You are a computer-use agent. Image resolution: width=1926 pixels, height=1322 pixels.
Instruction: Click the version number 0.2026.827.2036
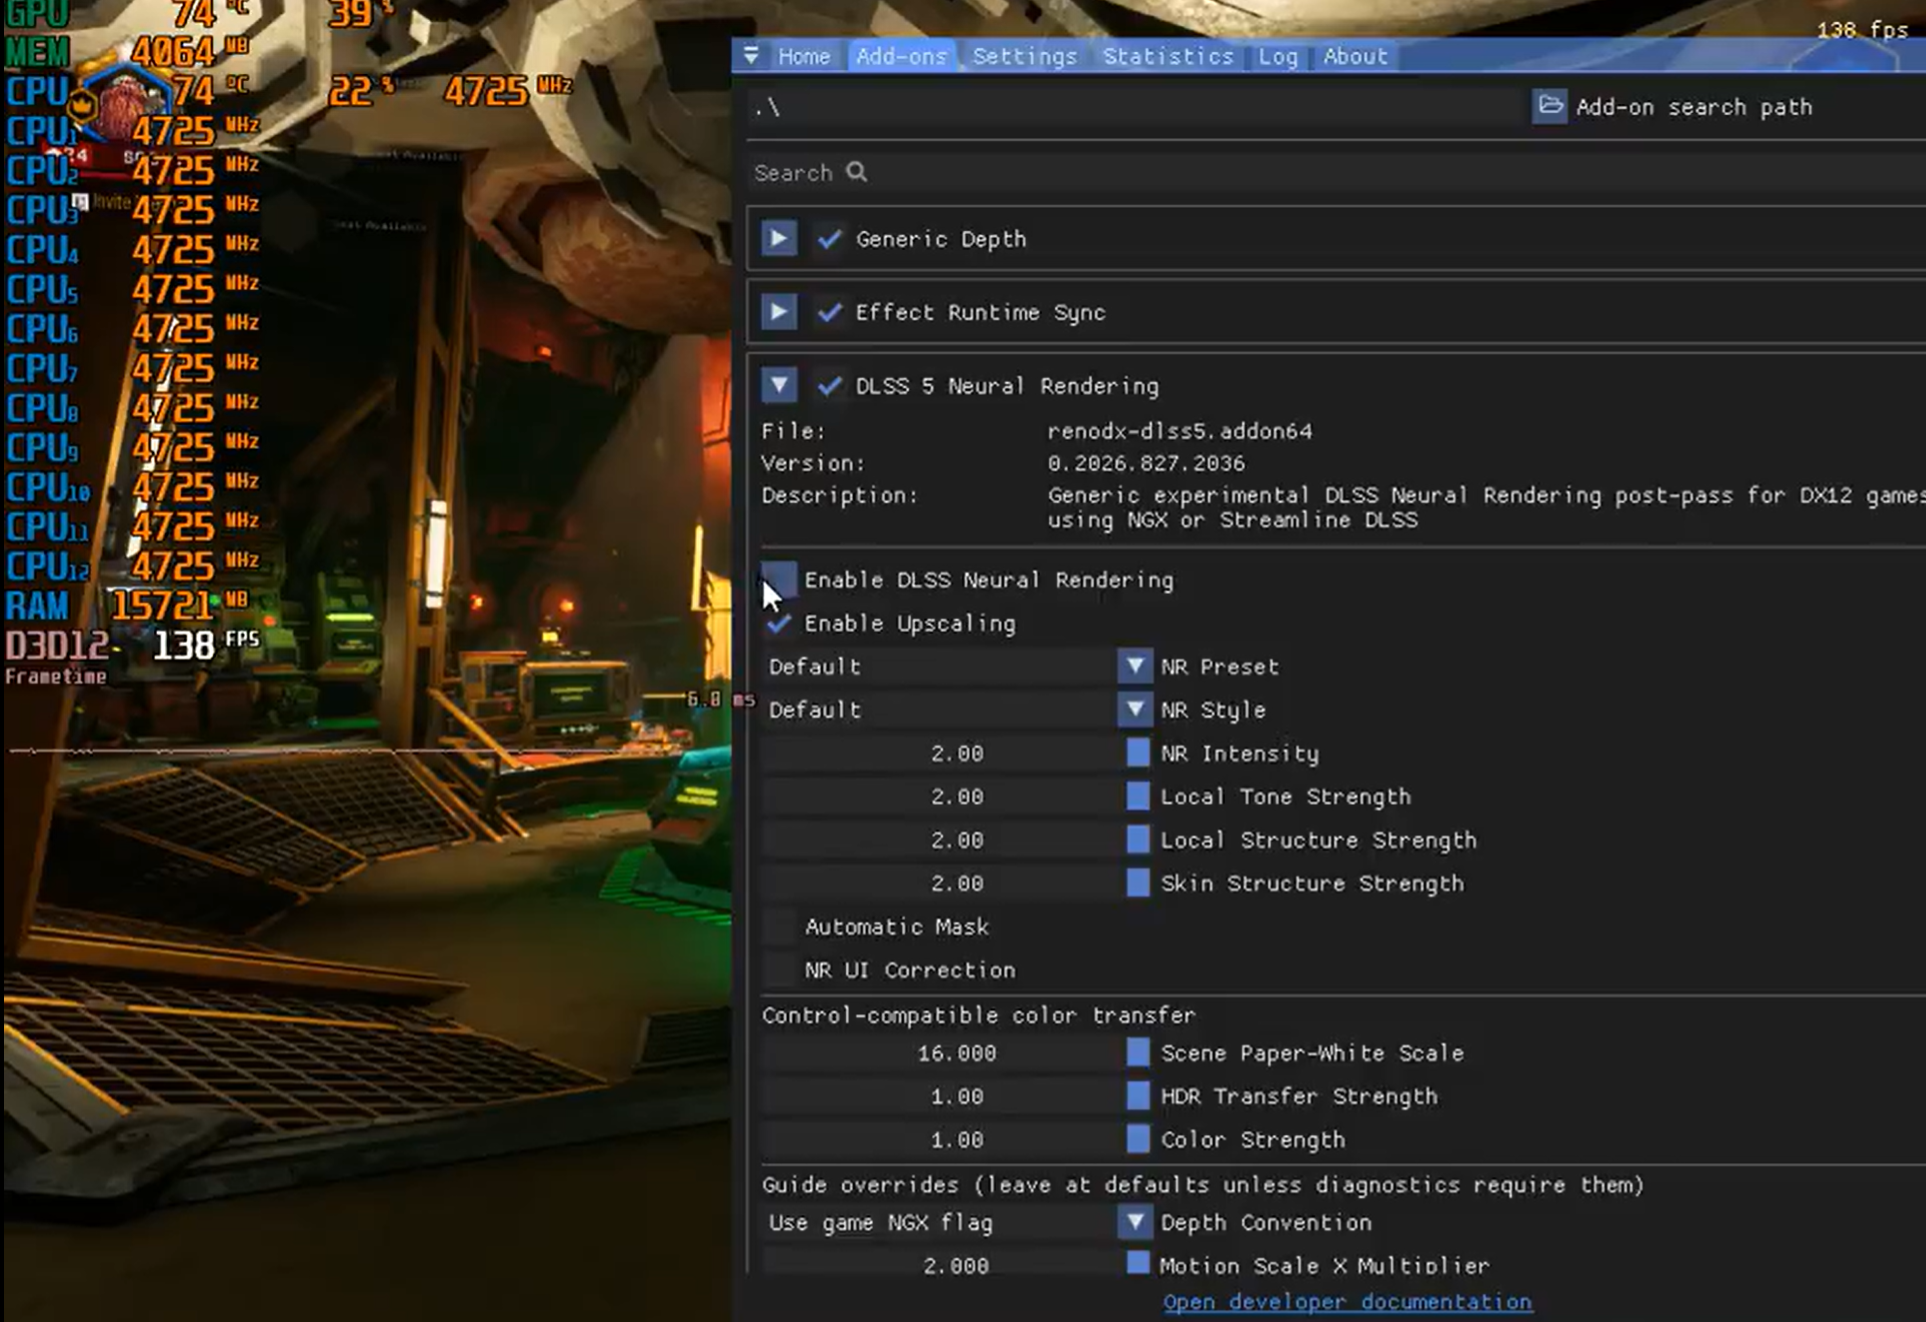(x=1146, y=463)
